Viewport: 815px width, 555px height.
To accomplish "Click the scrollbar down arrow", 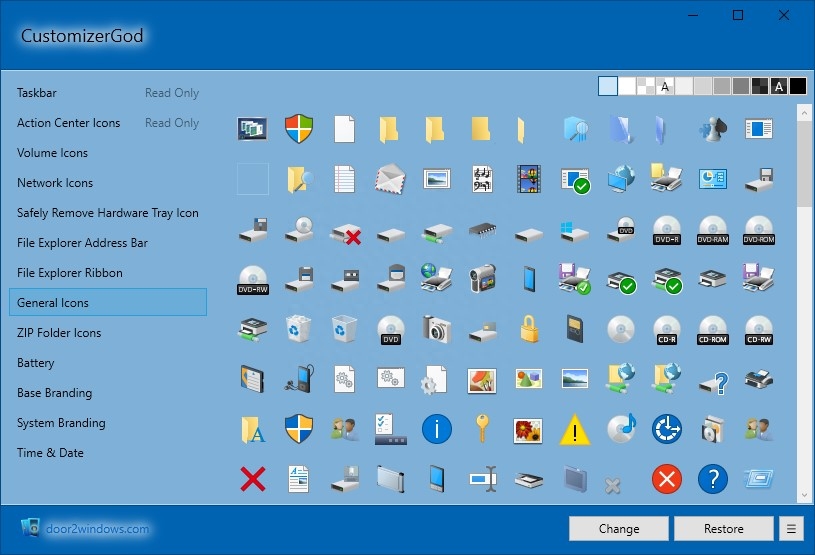I will tap(804, 495).
